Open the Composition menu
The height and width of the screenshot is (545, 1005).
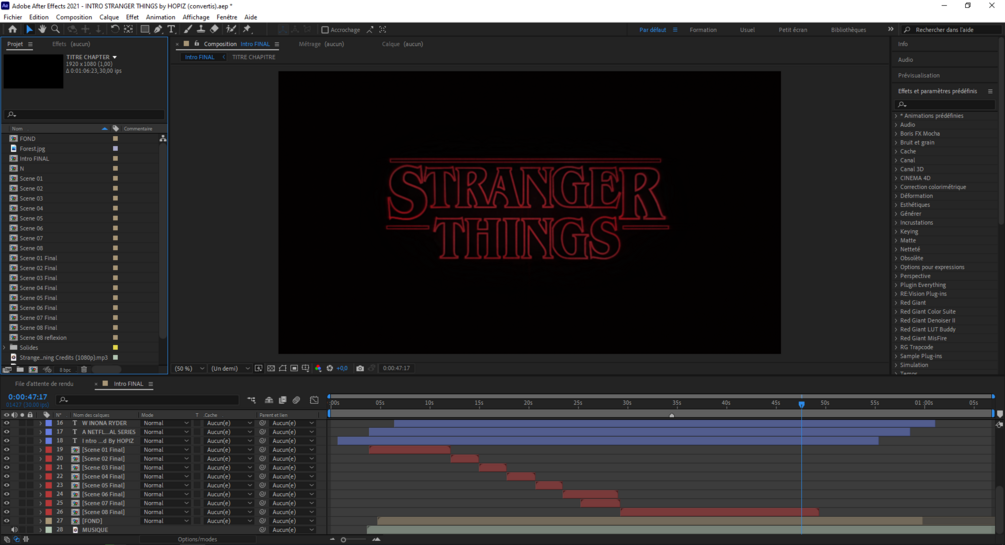tap(74, 17)
